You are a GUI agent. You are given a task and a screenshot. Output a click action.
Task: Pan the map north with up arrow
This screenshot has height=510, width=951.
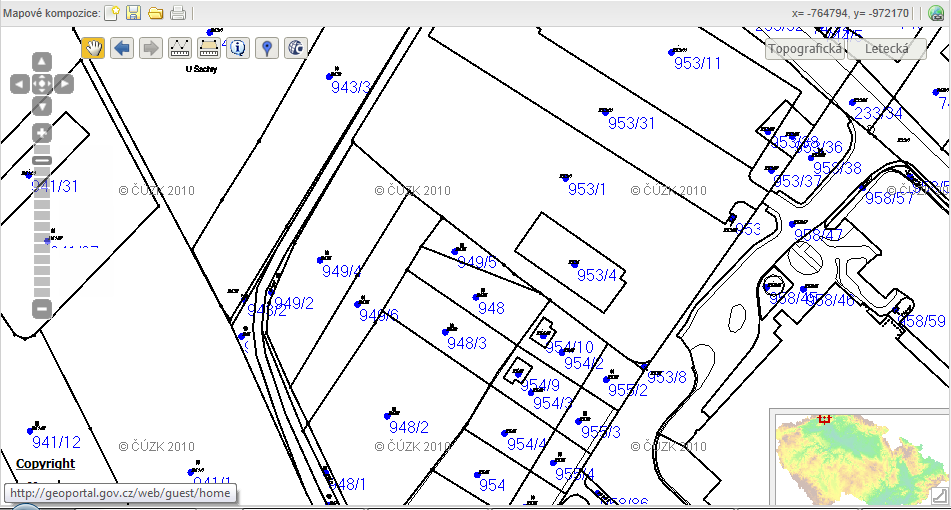click(x=42, y=62)
